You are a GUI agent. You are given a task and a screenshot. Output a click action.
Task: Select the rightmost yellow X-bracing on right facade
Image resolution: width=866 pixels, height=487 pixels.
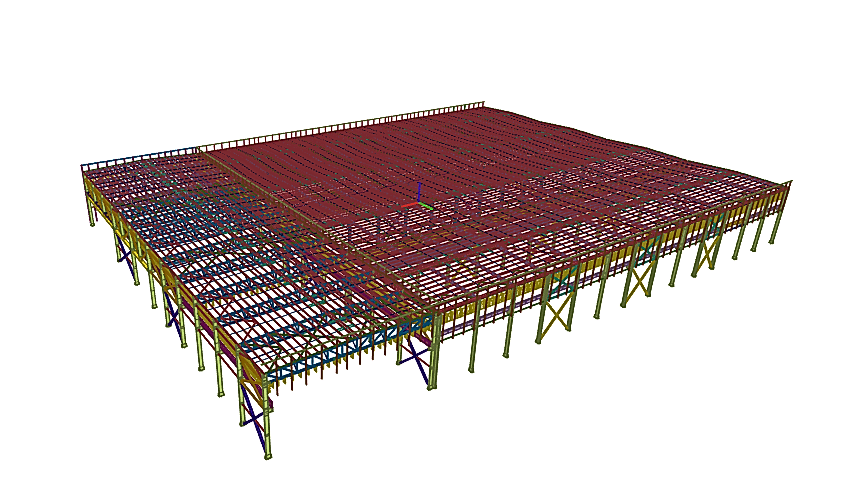tap(709, 245)
